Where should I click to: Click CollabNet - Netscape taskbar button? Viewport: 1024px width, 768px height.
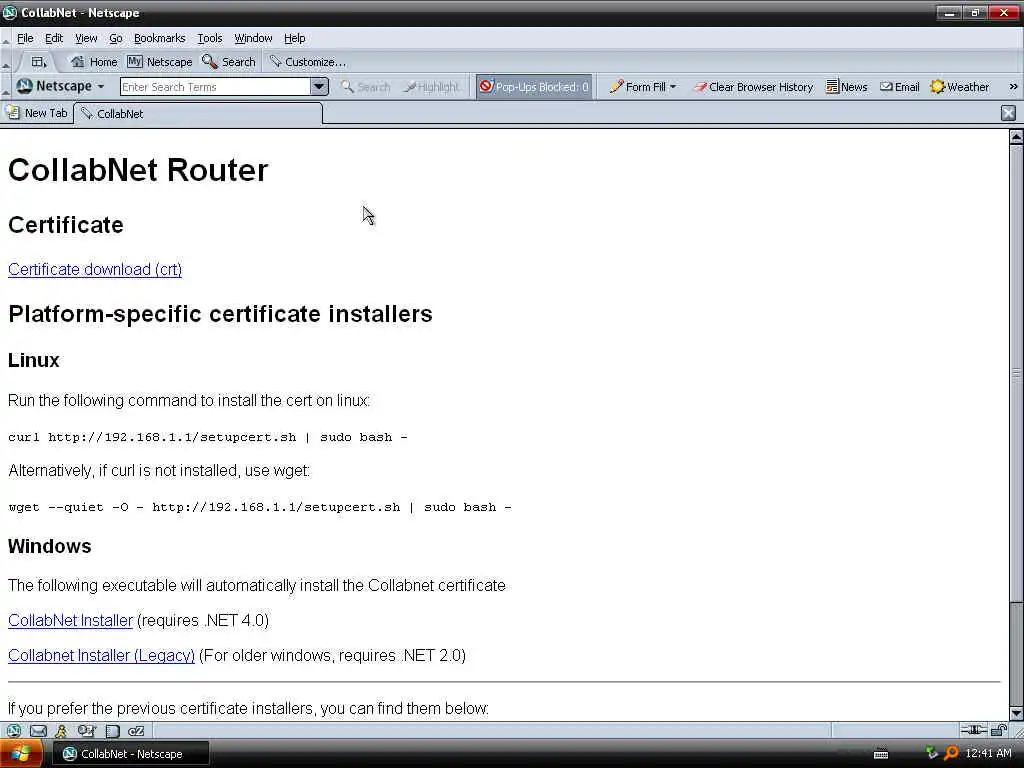(x=131, y=754)
